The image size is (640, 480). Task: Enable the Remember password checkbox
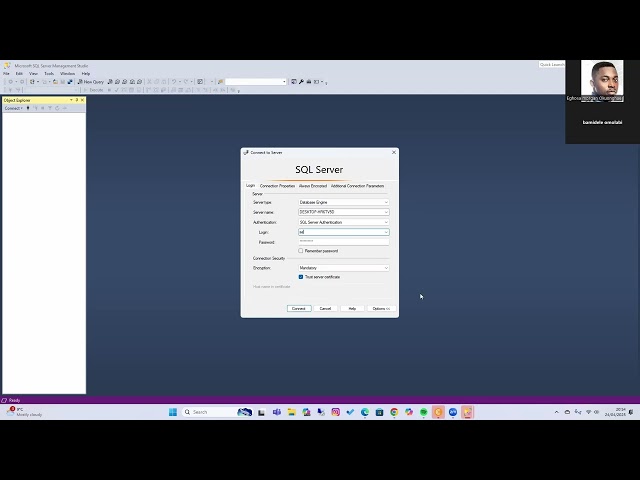(301, 251)
